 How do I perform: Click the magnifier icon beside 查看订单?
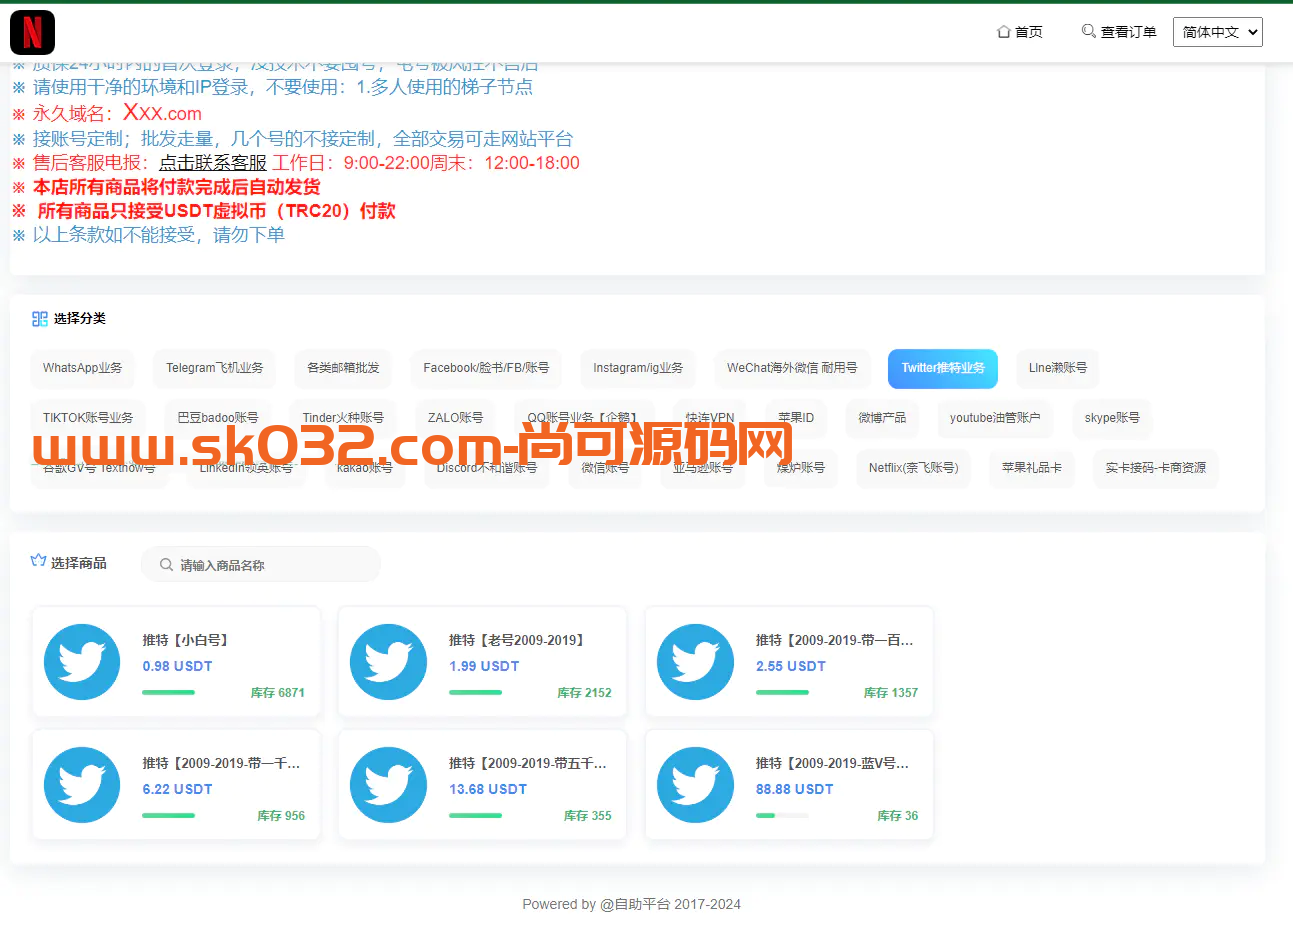pos(1089,31)
